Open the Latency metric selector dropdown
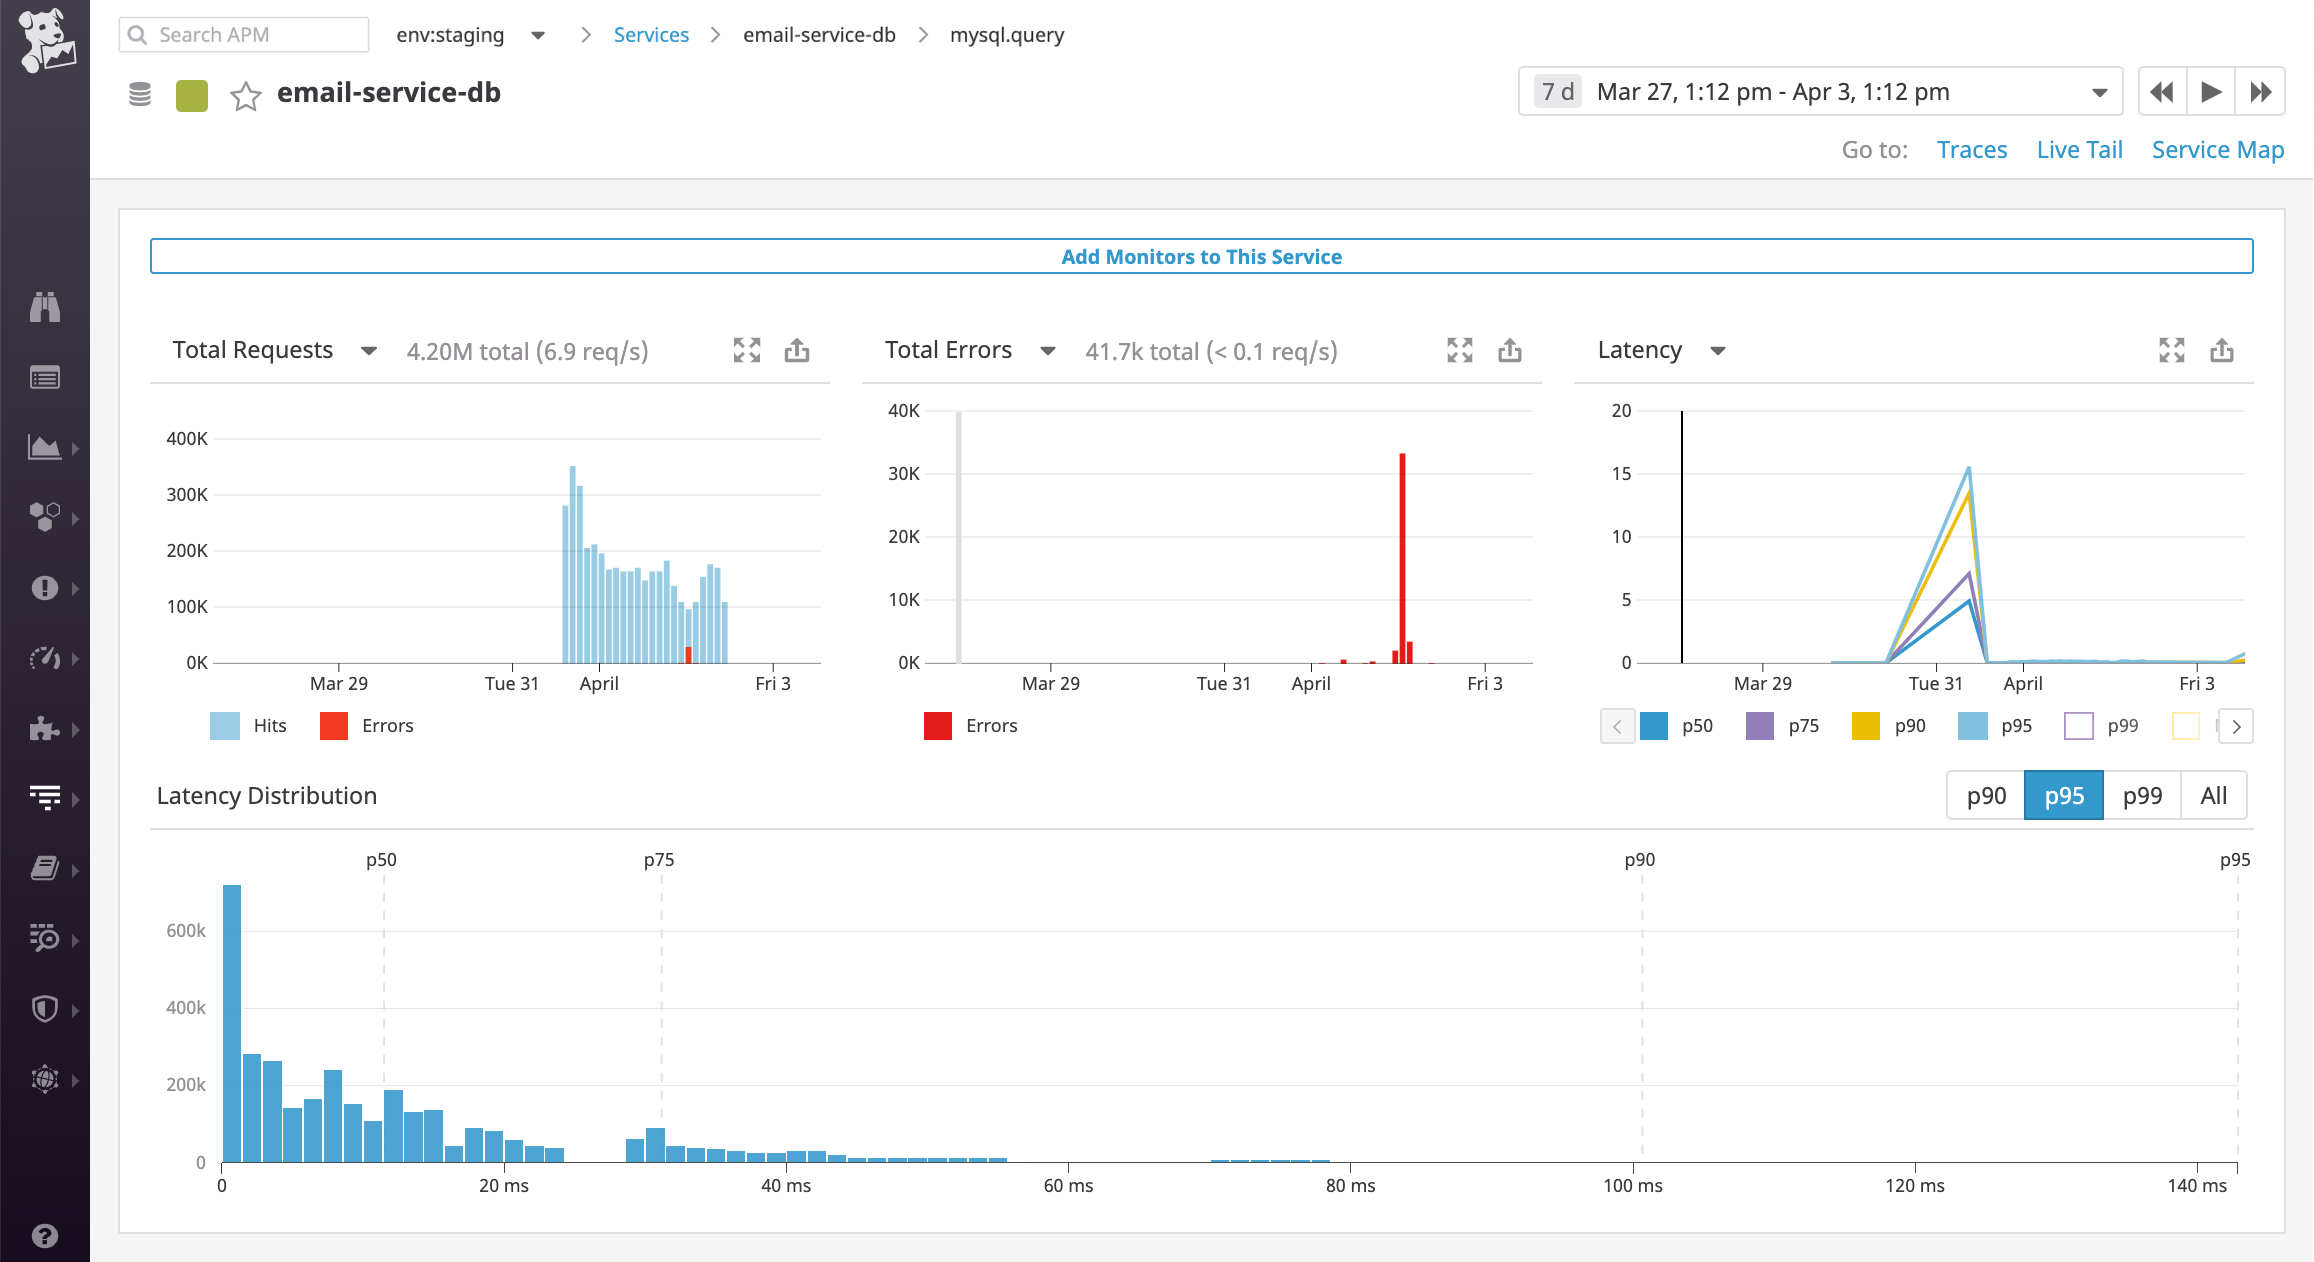The width and height of the screenshot is (2314, 1262). [x=1717, y=350]
